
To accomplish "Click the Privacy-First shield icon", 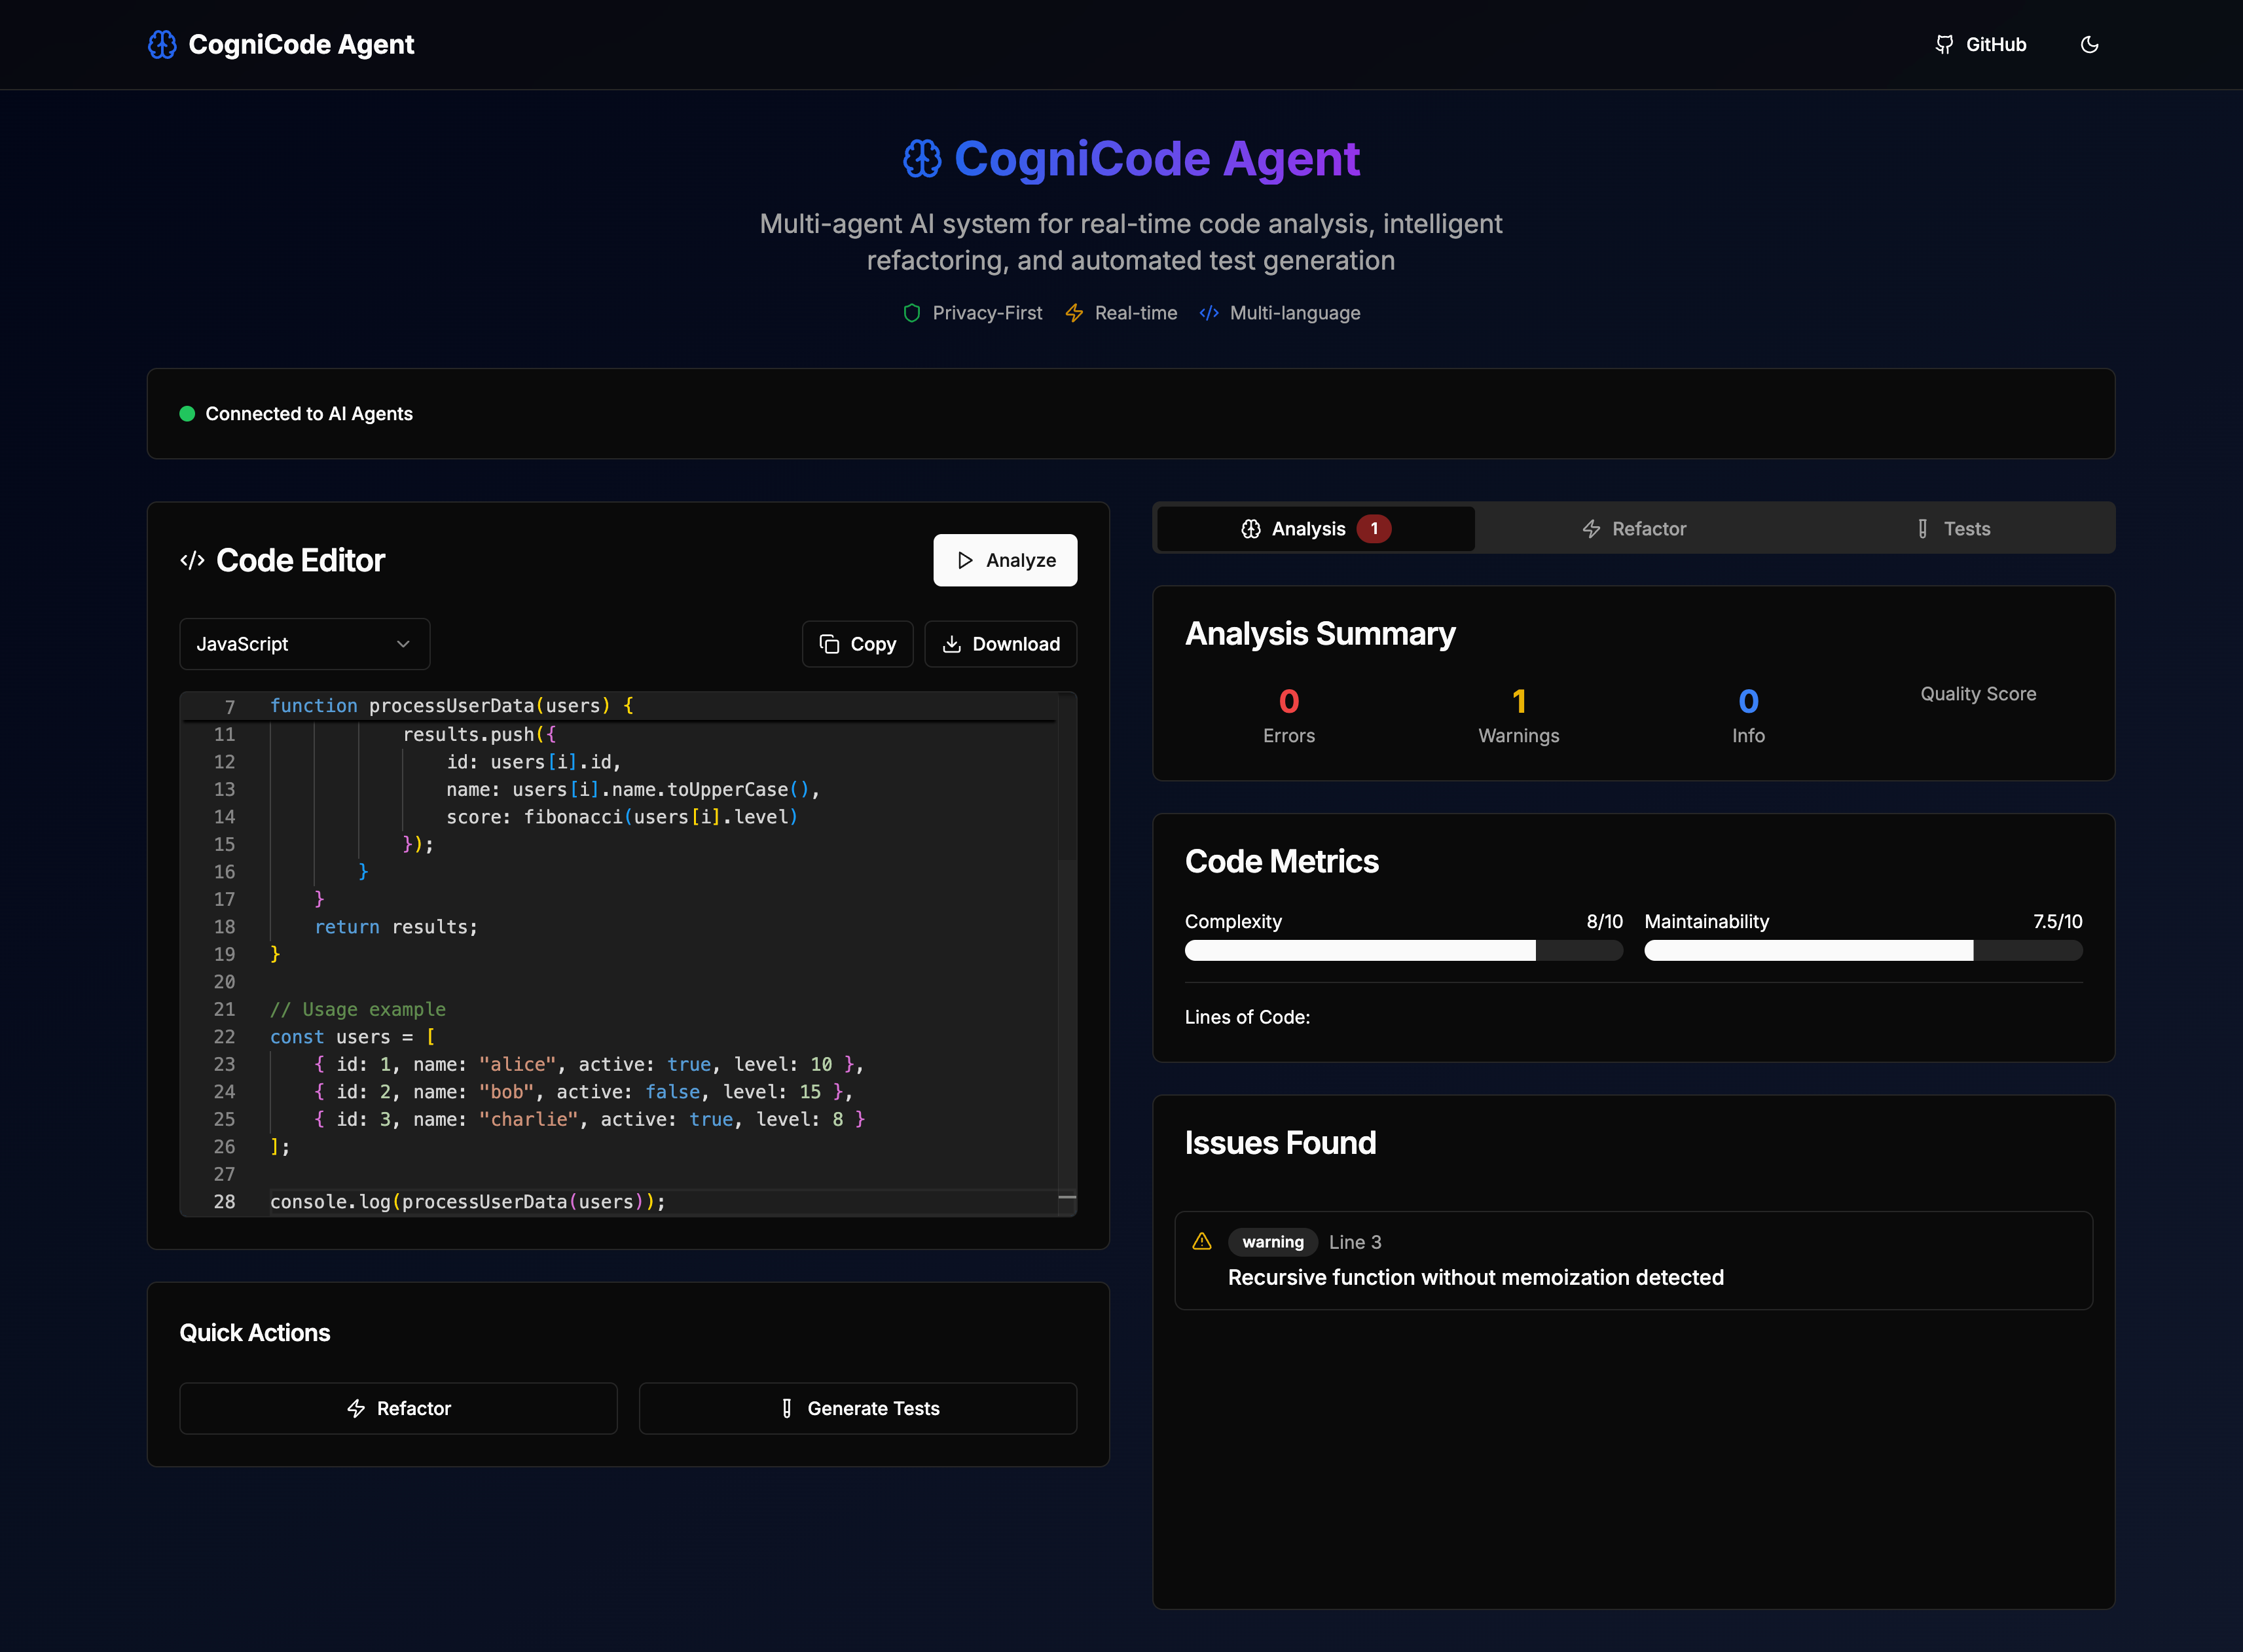I will click(x=911, y=313).
